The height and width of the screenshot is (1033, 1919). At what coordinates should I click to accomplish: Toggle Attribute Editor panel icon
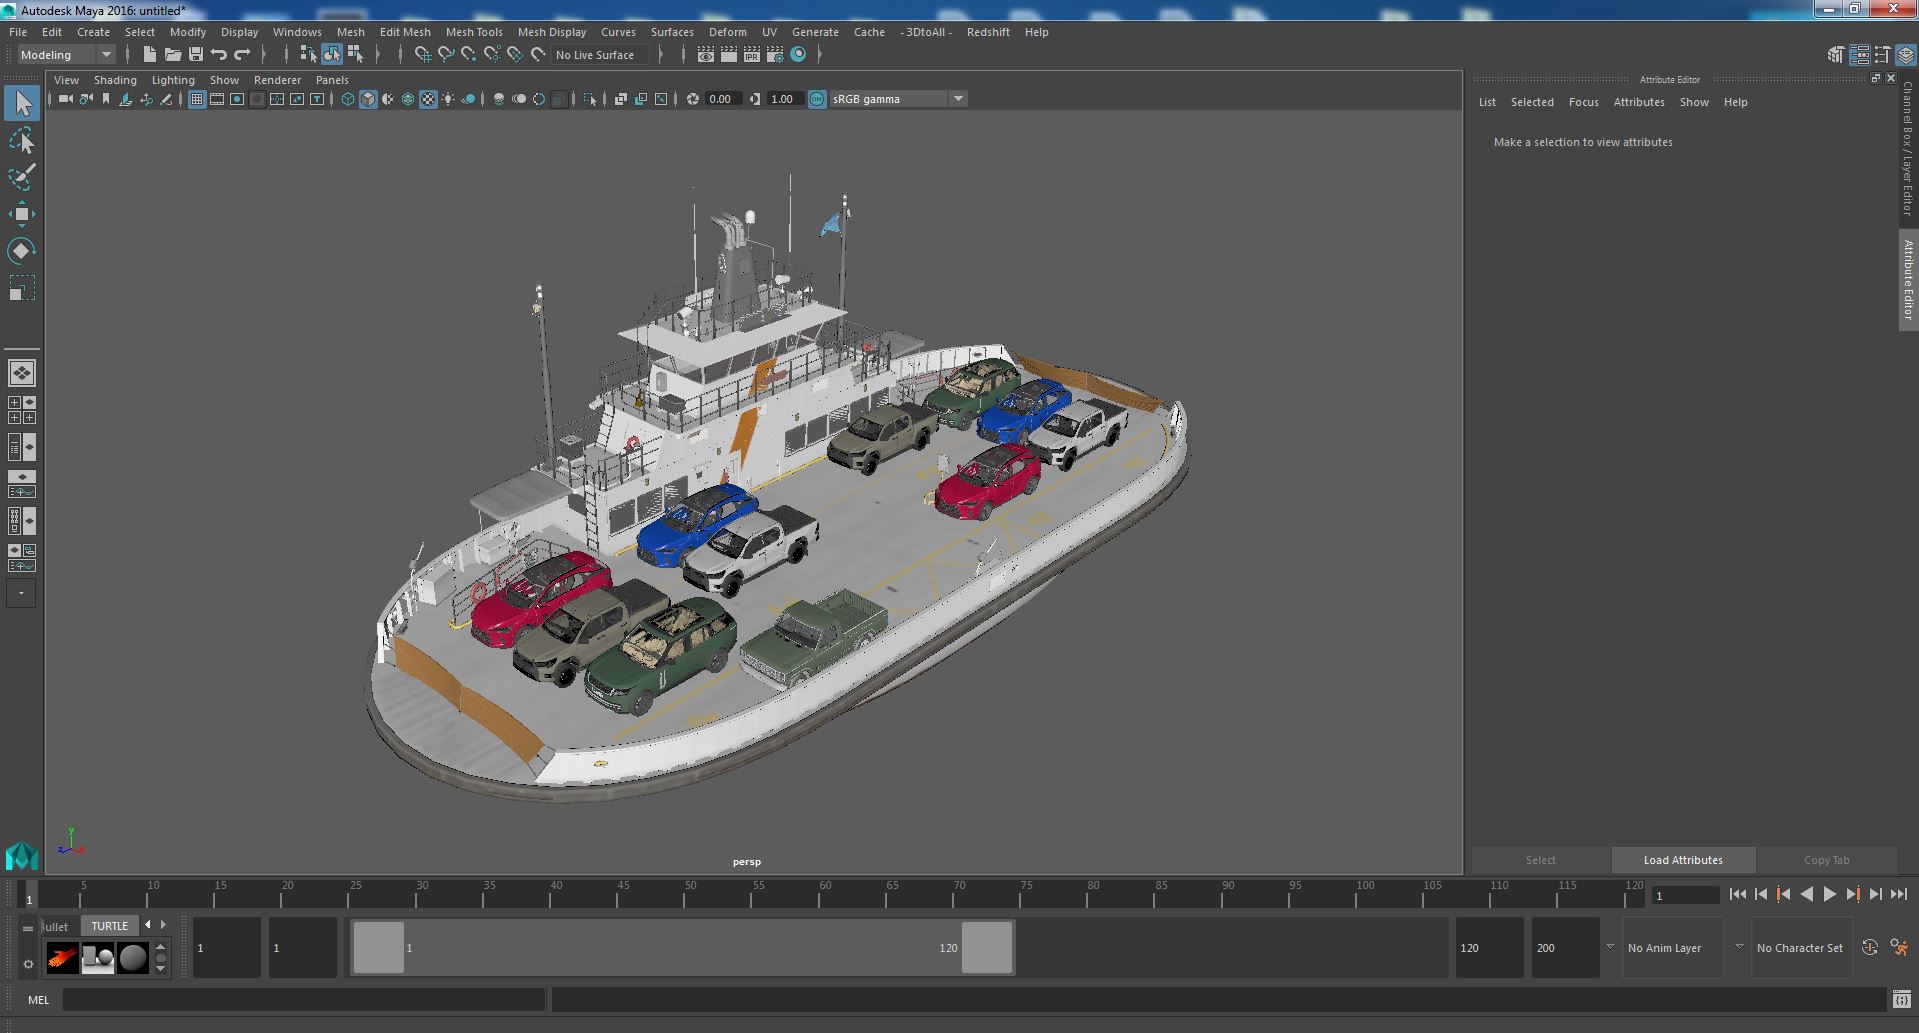[x=1859, y=55]
